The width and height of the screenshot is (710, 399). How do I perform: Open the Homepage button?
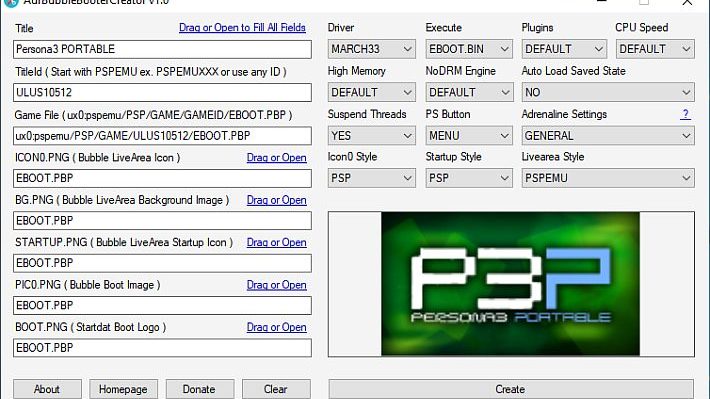(x=124, y=389)
